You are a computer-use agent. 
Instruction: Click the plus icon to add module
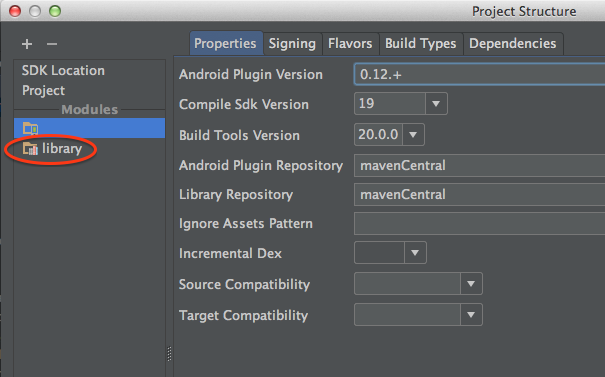tap(27, 44)
